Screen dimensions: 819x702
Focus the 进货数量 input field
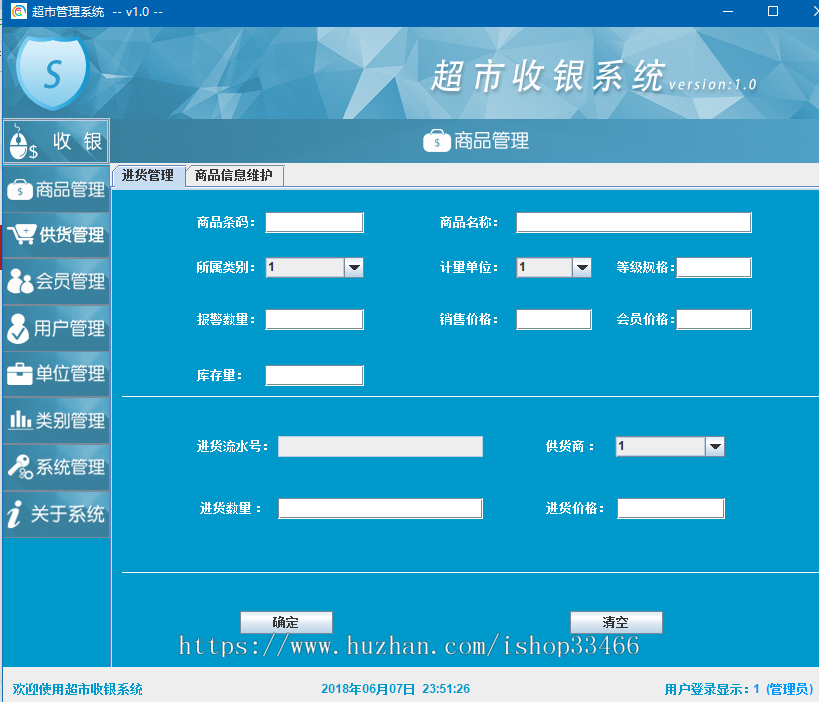point(380,509)
